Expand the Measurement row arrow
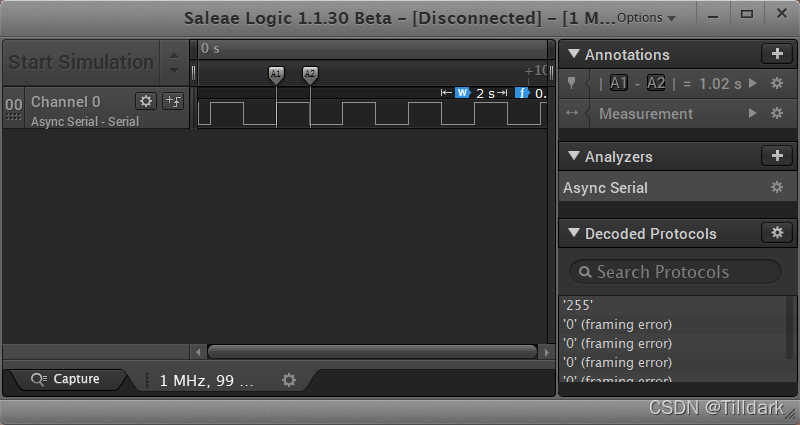The width and height of the screenshot is (800, 425). point(753,113)
